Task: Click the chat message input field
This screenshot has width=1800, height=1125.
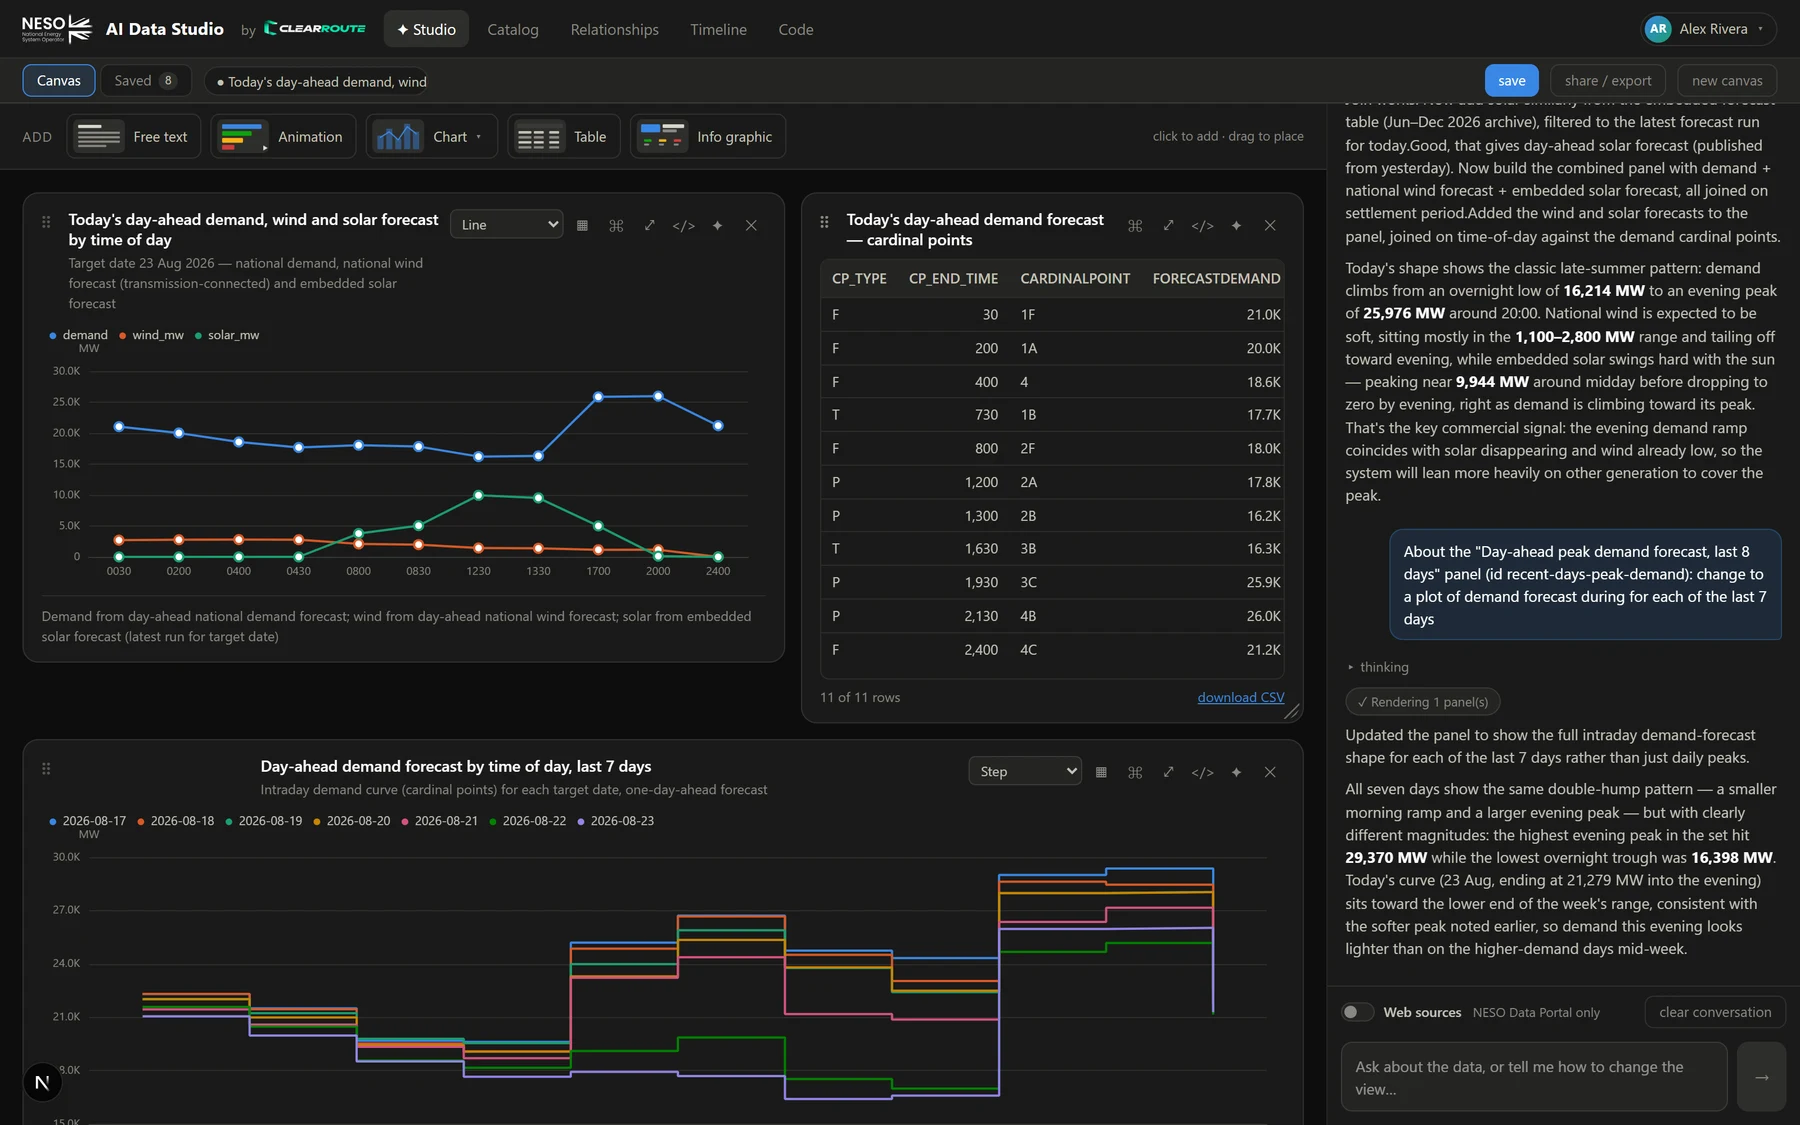Action: [1533, 1077]
